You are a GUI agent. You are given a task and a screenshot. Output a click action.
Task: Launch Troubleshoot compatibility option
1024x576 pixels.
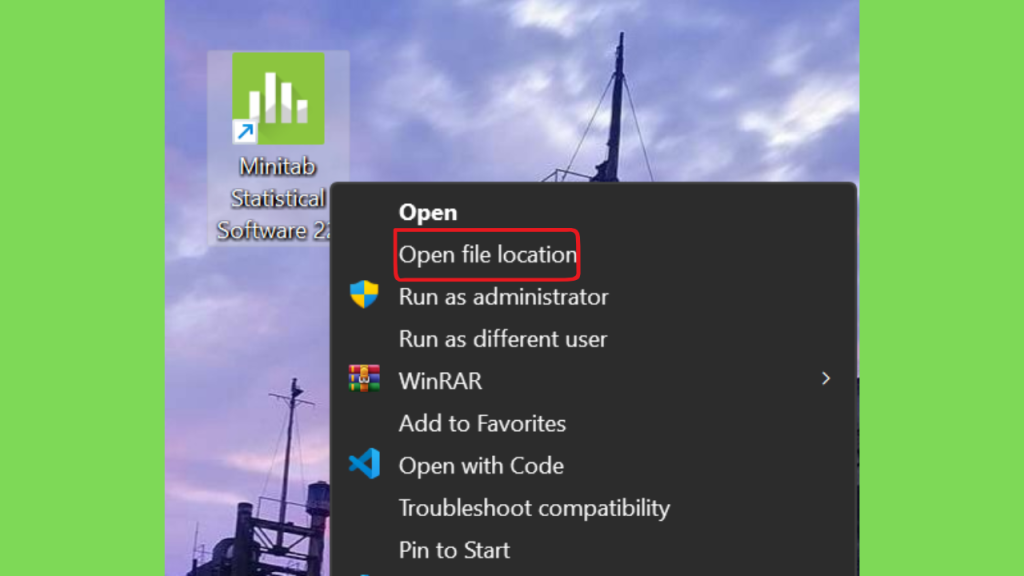coord(534,508)
